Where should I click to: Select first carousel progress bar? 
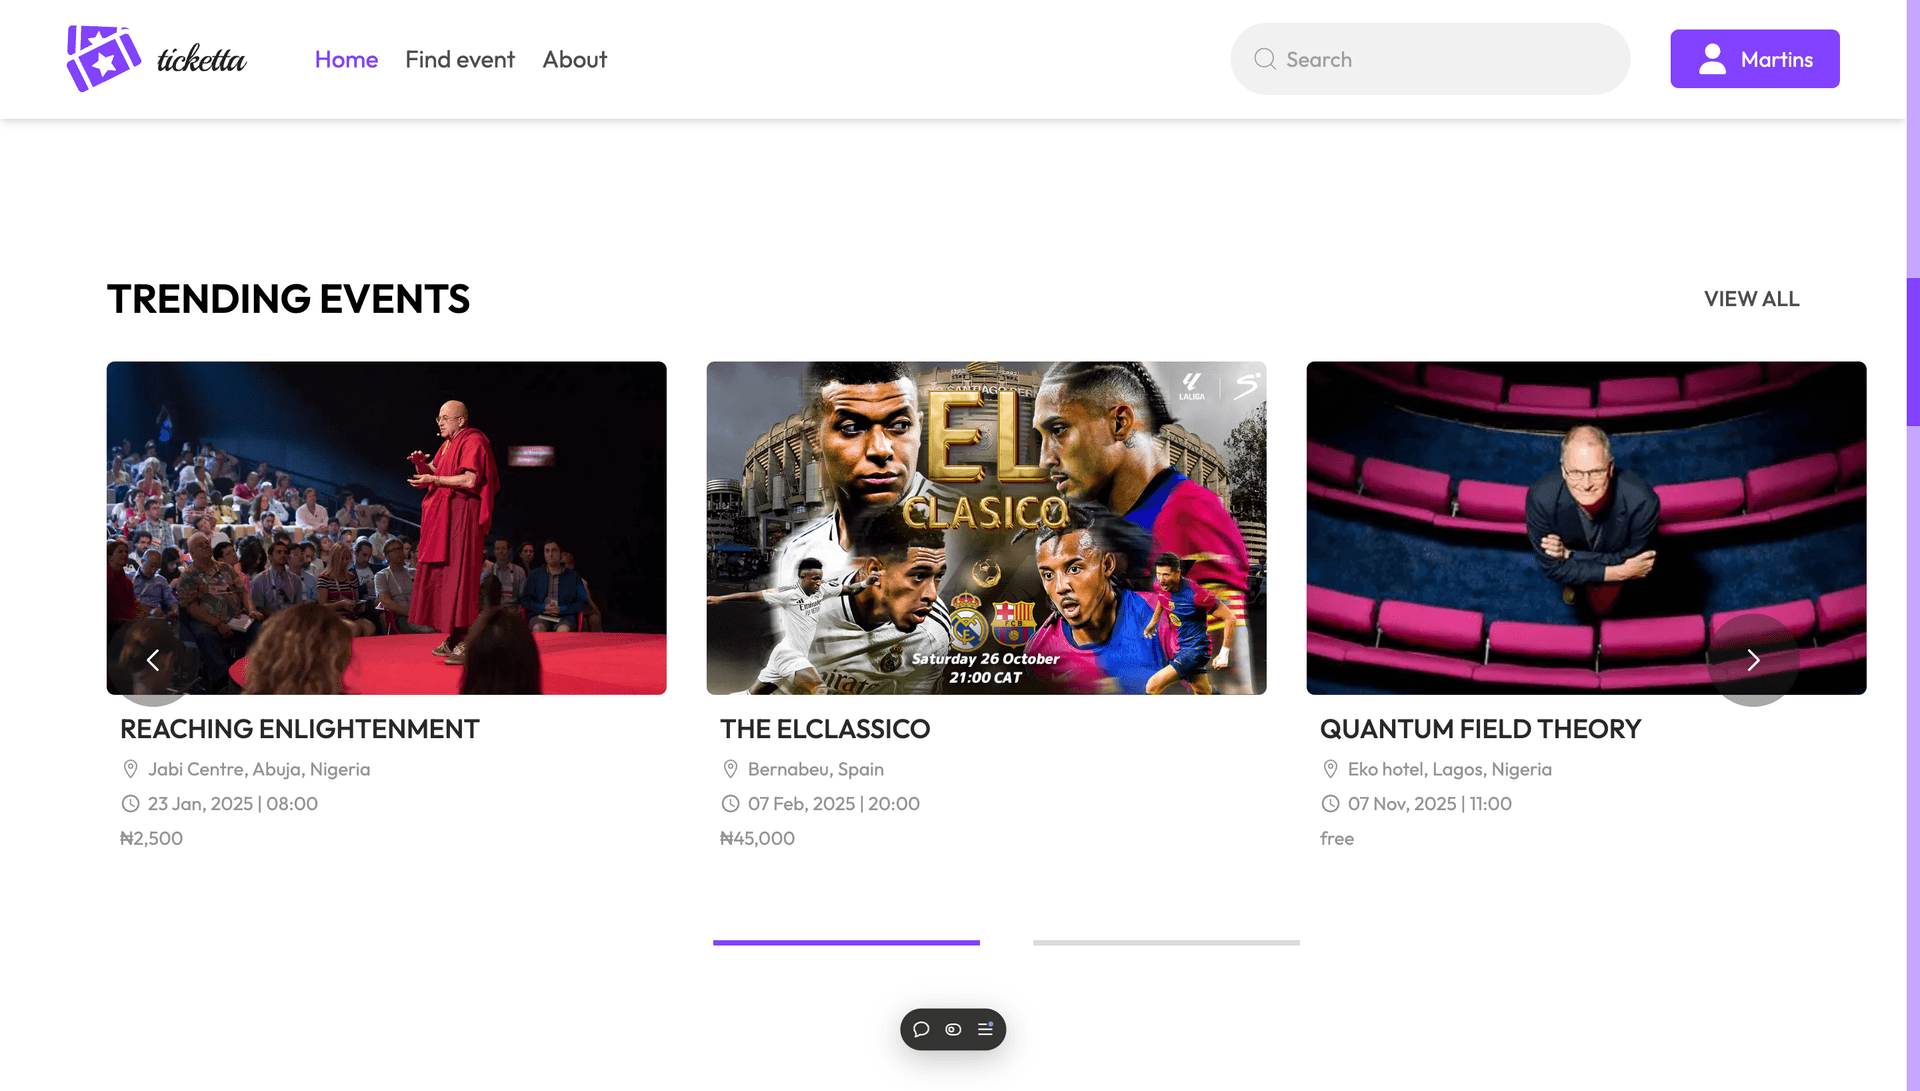click(x=846, y=942)
